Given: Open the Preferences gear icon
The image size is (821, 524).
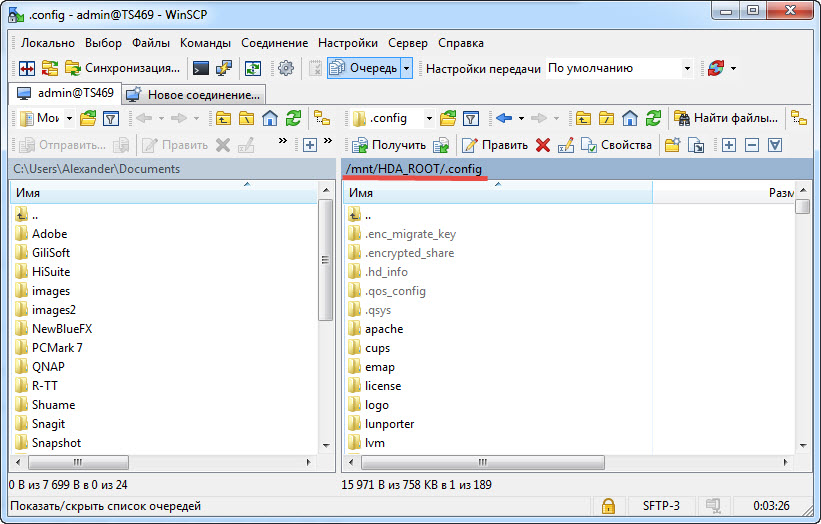Looking at the screenshot, I should pyautogui.click(x=286, y=68).
